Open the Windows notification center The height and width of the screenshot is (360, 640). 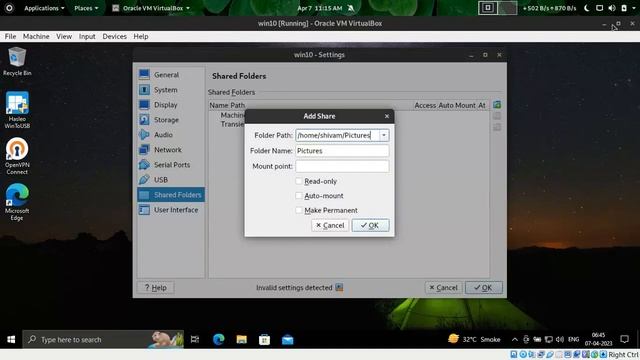pyautogui.click(x=624, y=340)
